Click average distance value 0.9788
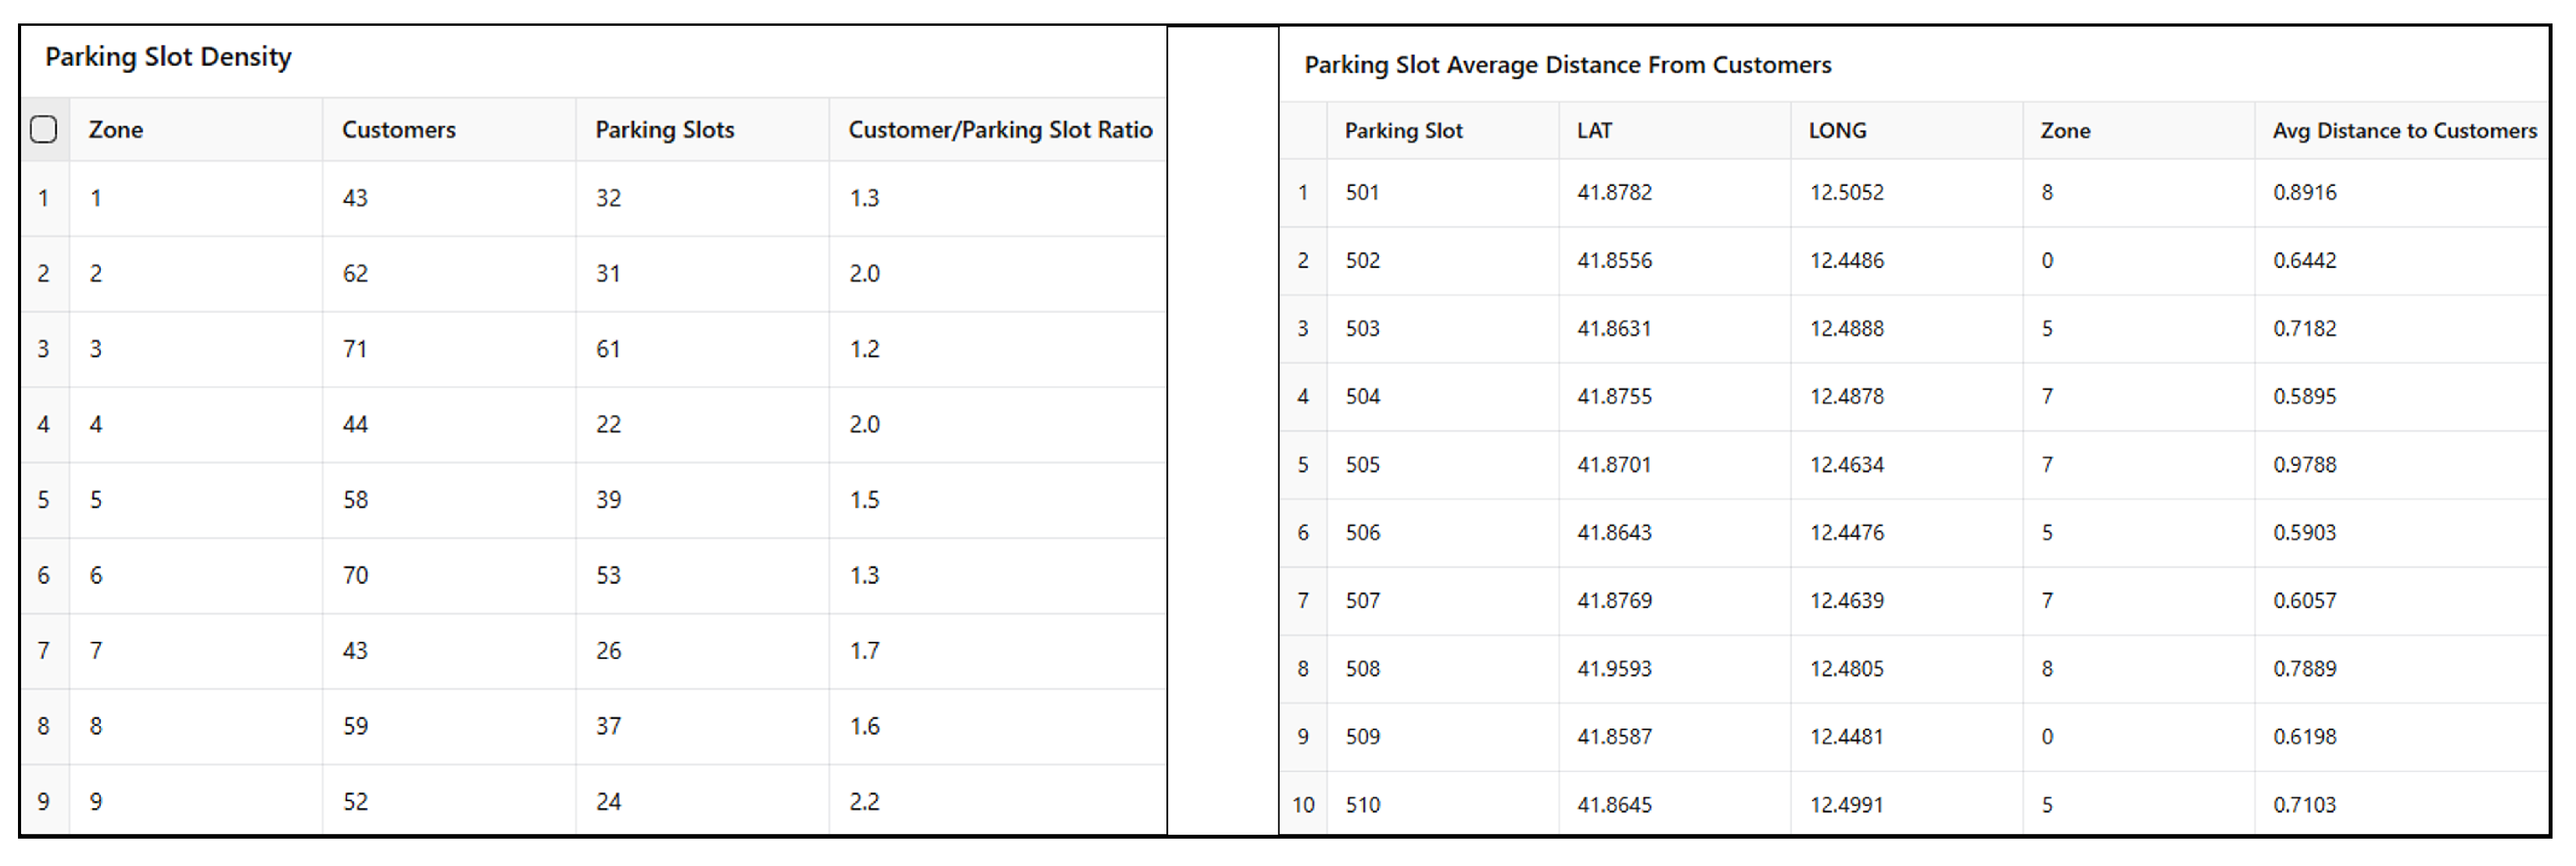Viewport: 2576px width, 866px height. point(2304,464)
